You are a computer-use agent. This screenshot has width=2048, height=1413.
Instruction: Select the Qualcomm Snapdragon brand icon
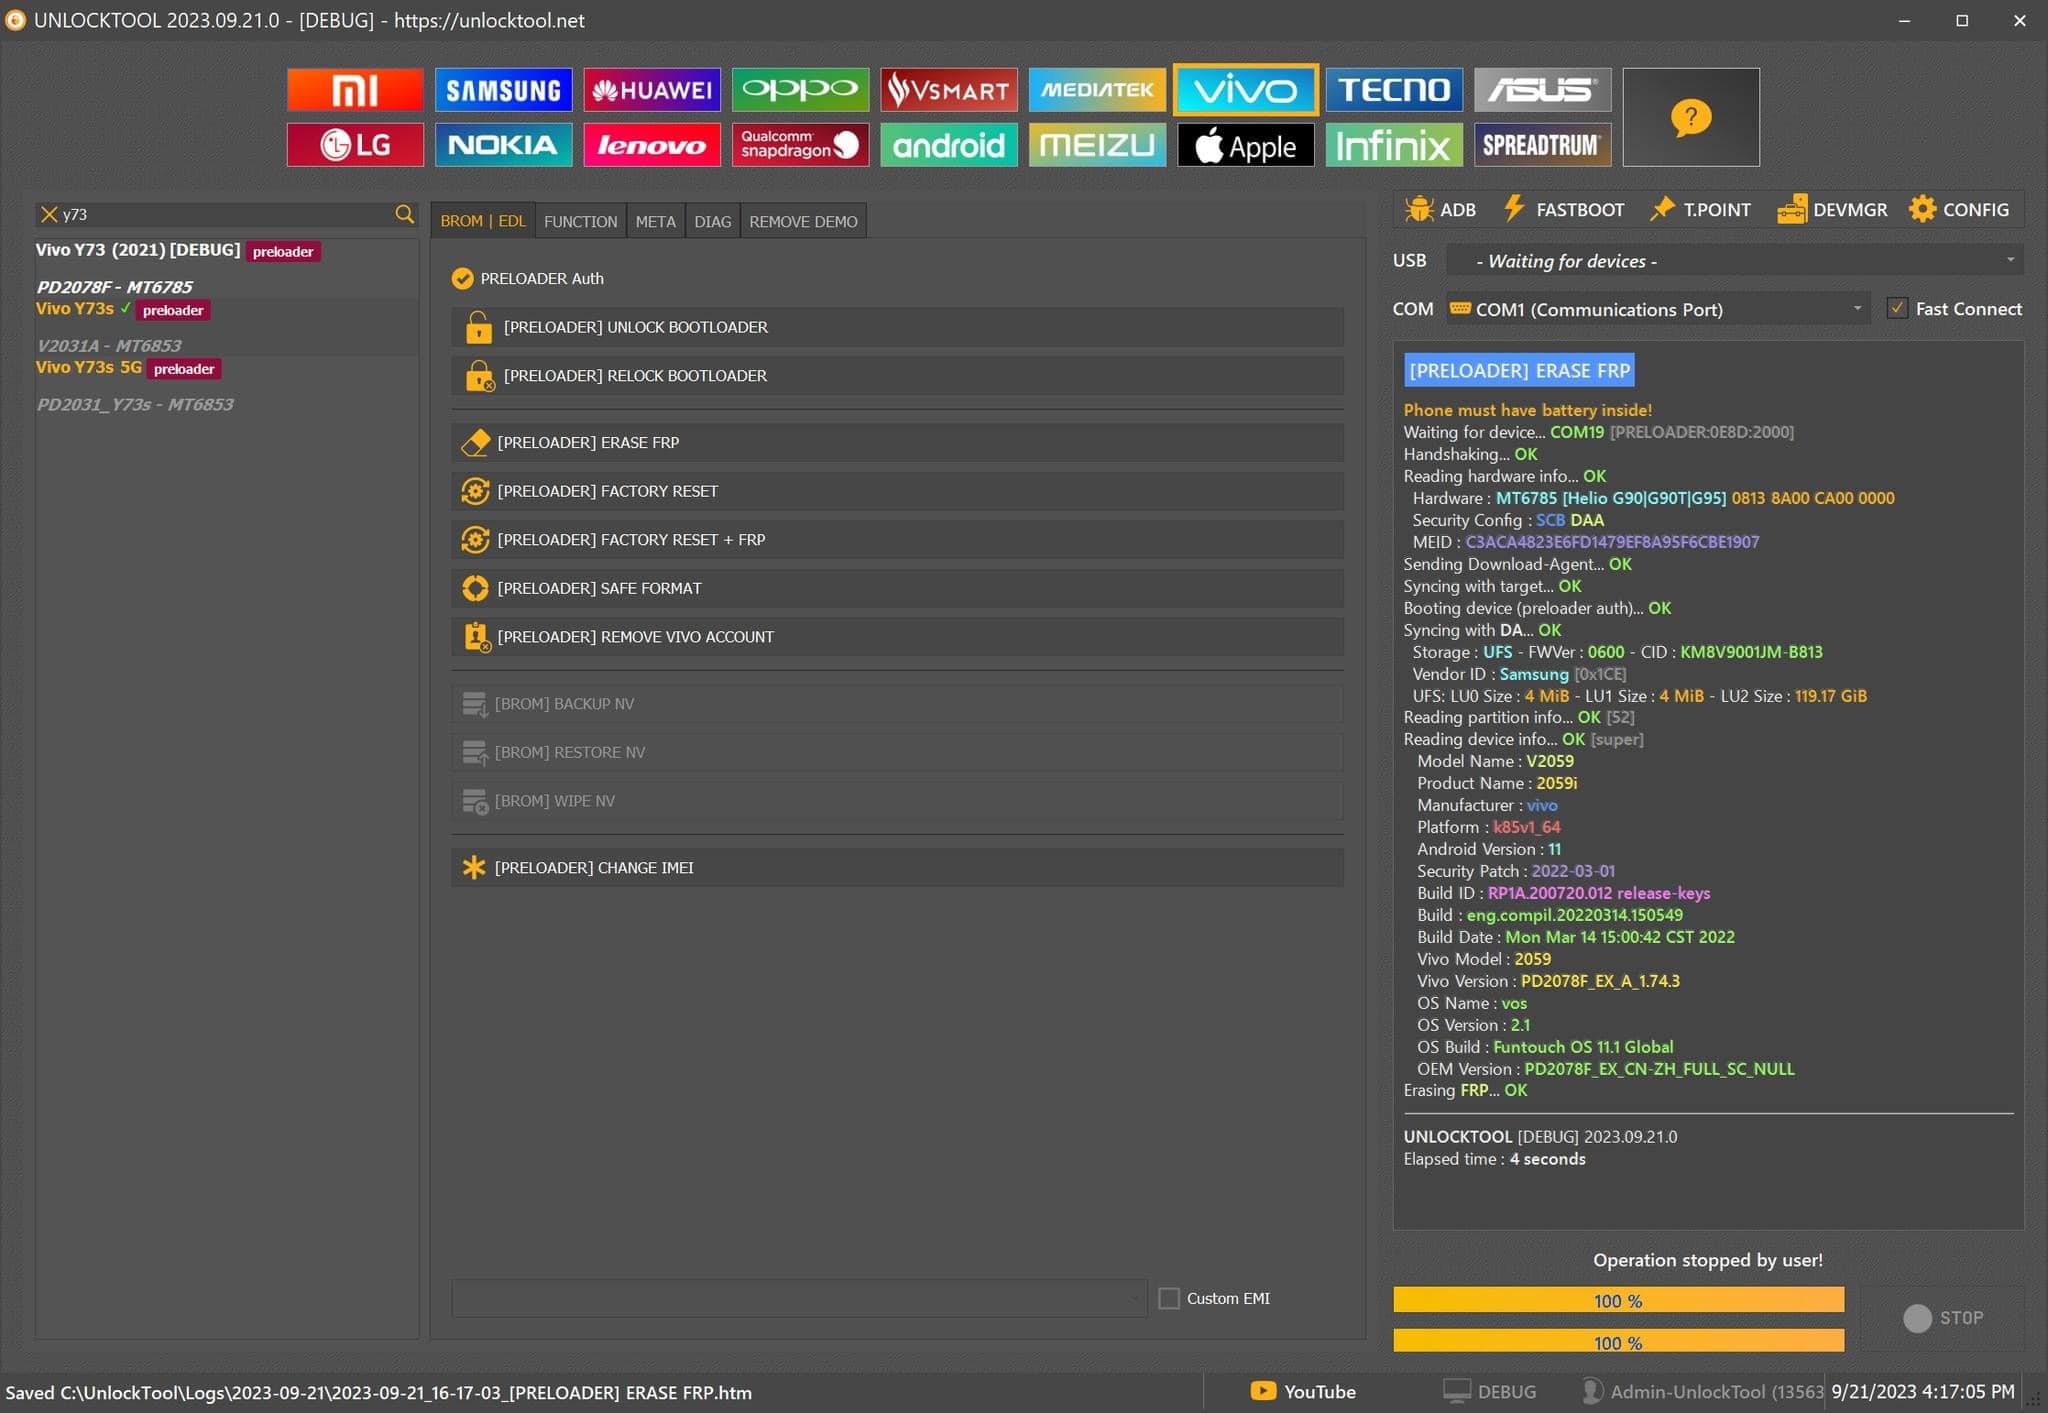(800, 145)
